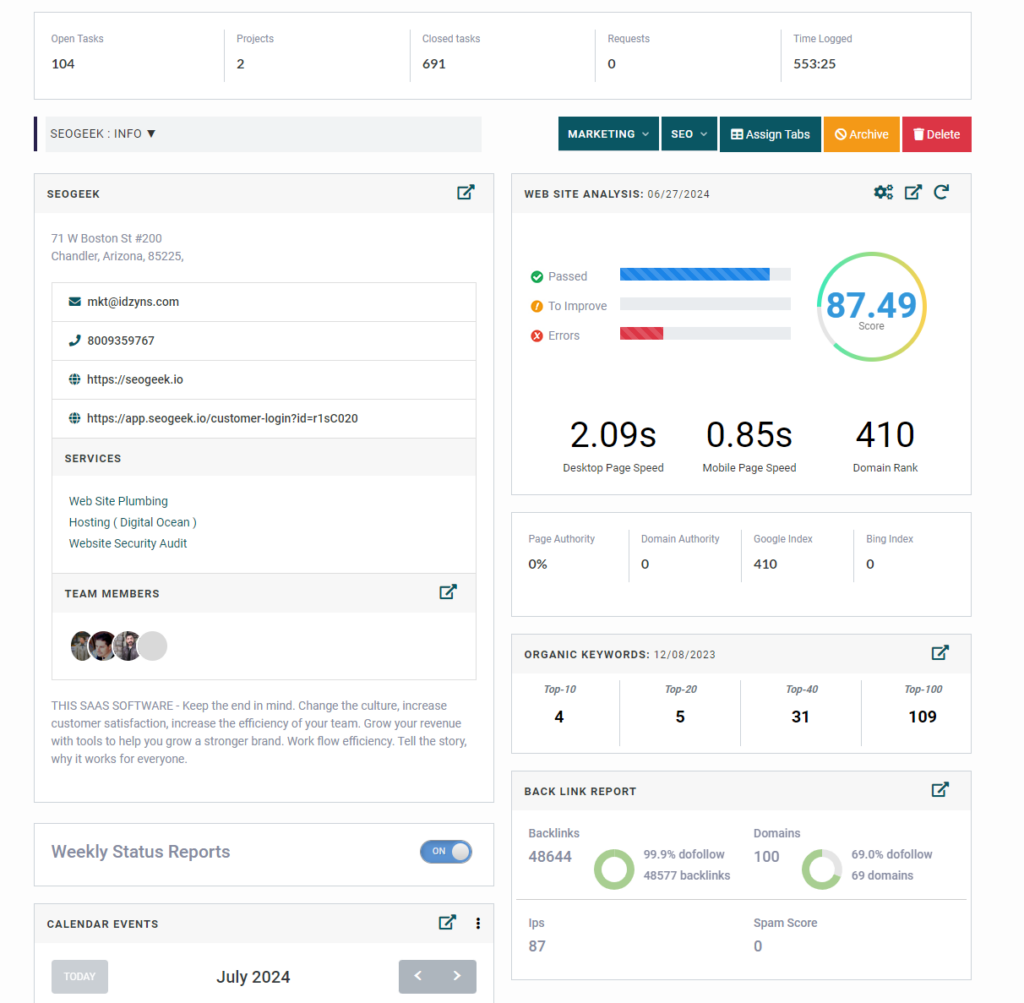Open the Hosting ( Digital Ocean ) link
This screenshot has width=1024, height=1003.
coord(133,522)
